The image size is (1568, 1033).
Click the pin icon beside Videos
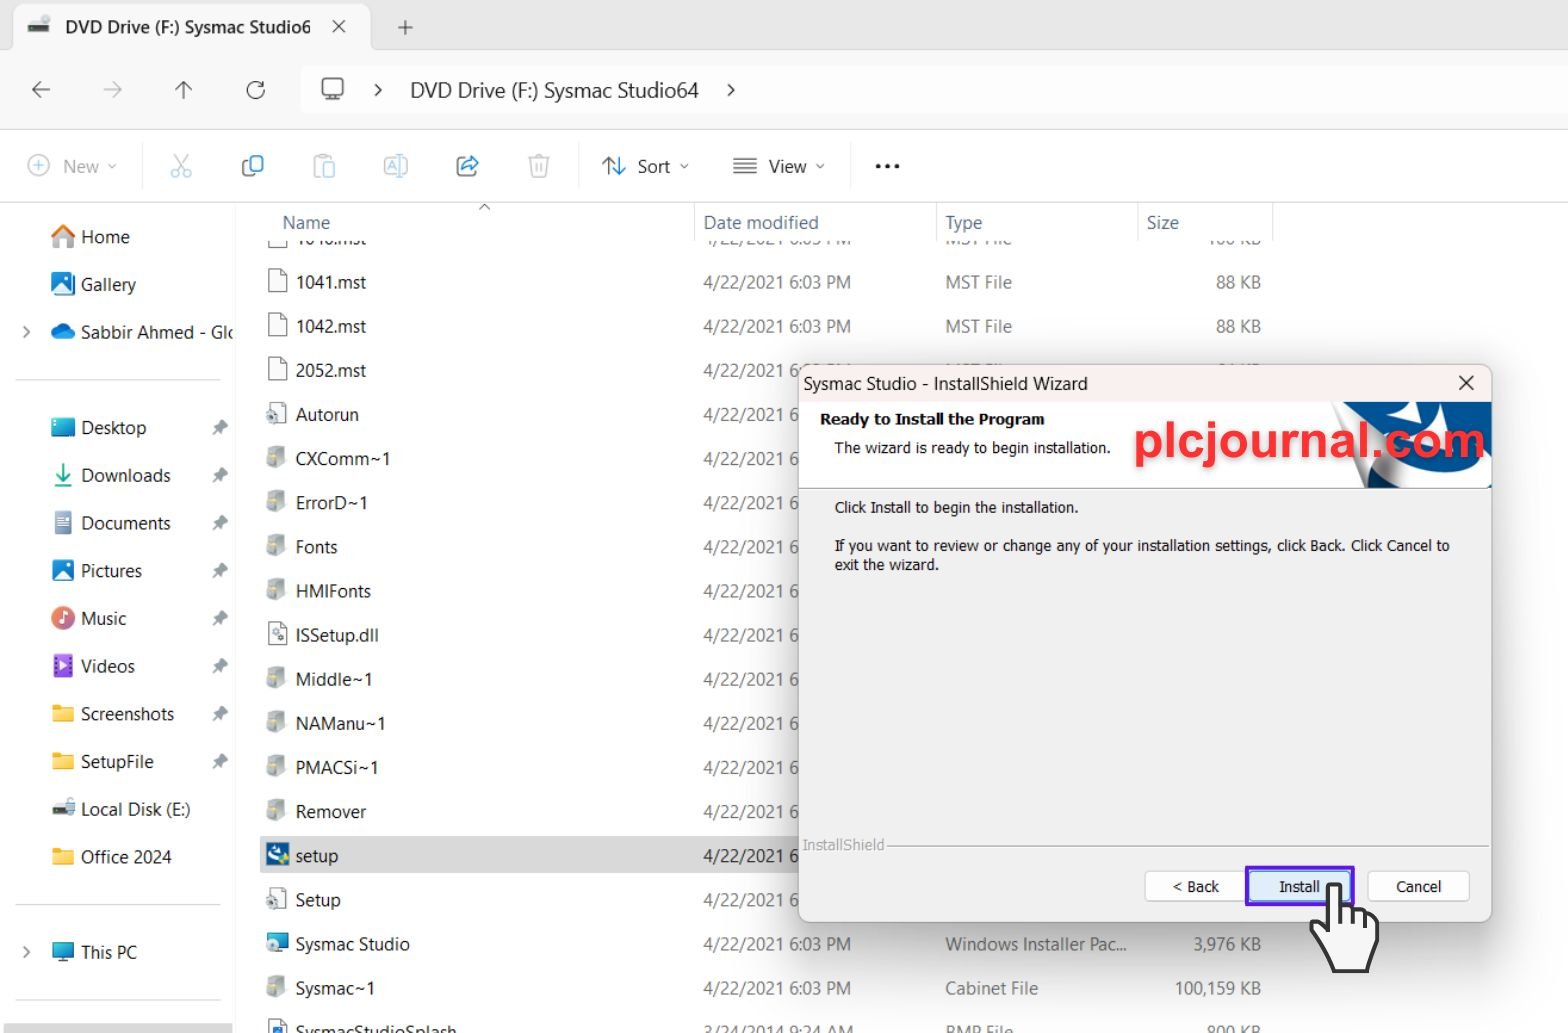pyautogui.click(x=220, y=666)
